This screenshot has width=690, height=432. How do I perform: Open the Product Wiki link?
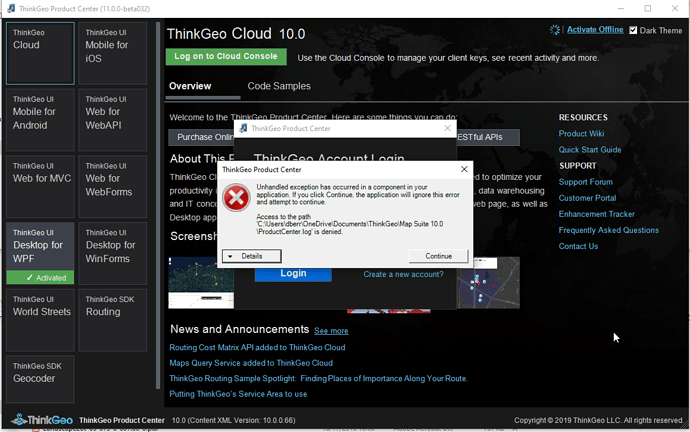[581, 134]
